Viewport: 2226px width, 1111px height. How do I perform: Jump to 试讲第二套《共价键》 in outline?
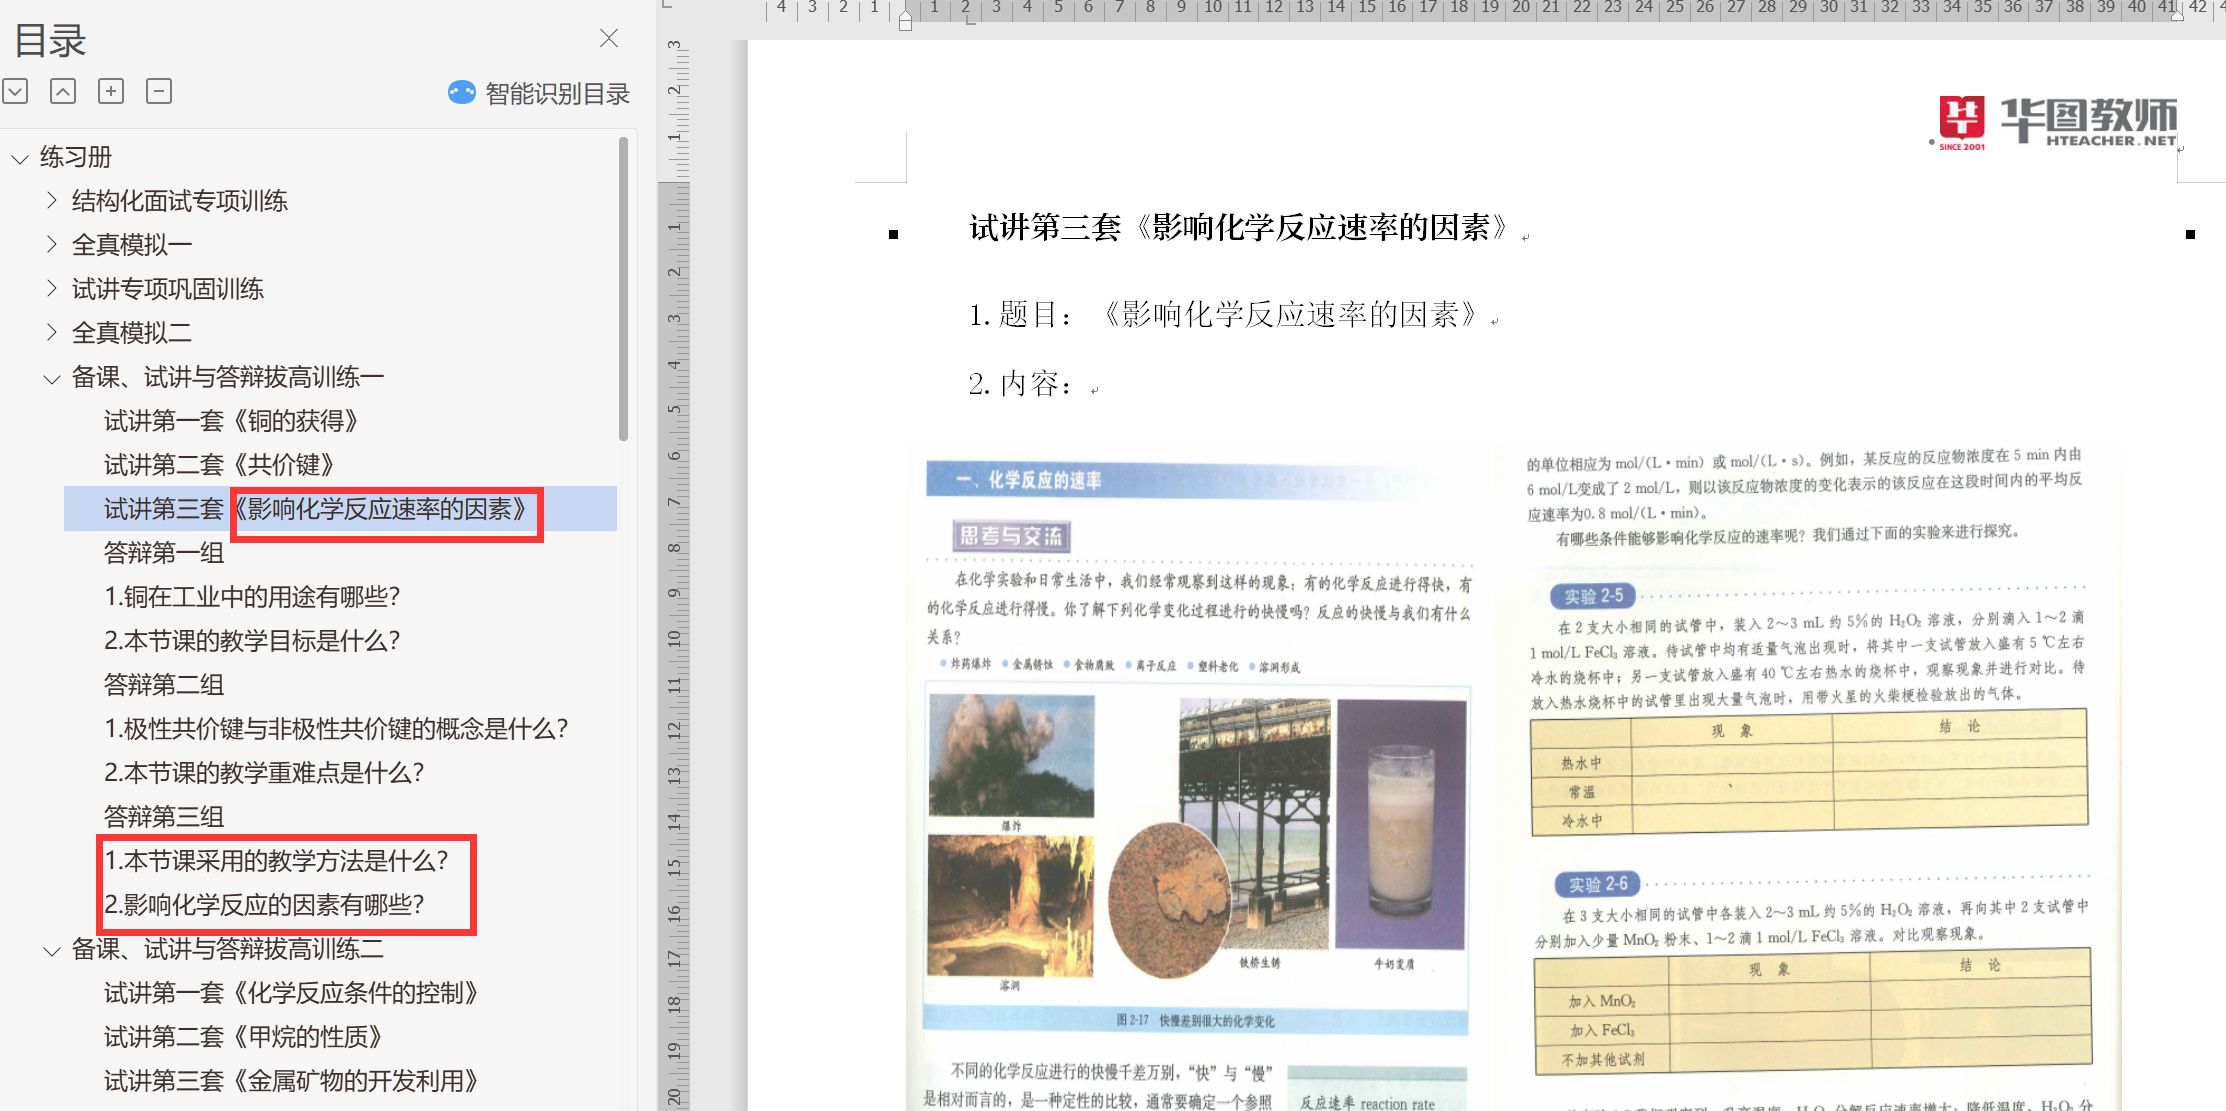[x=219, y=465]
